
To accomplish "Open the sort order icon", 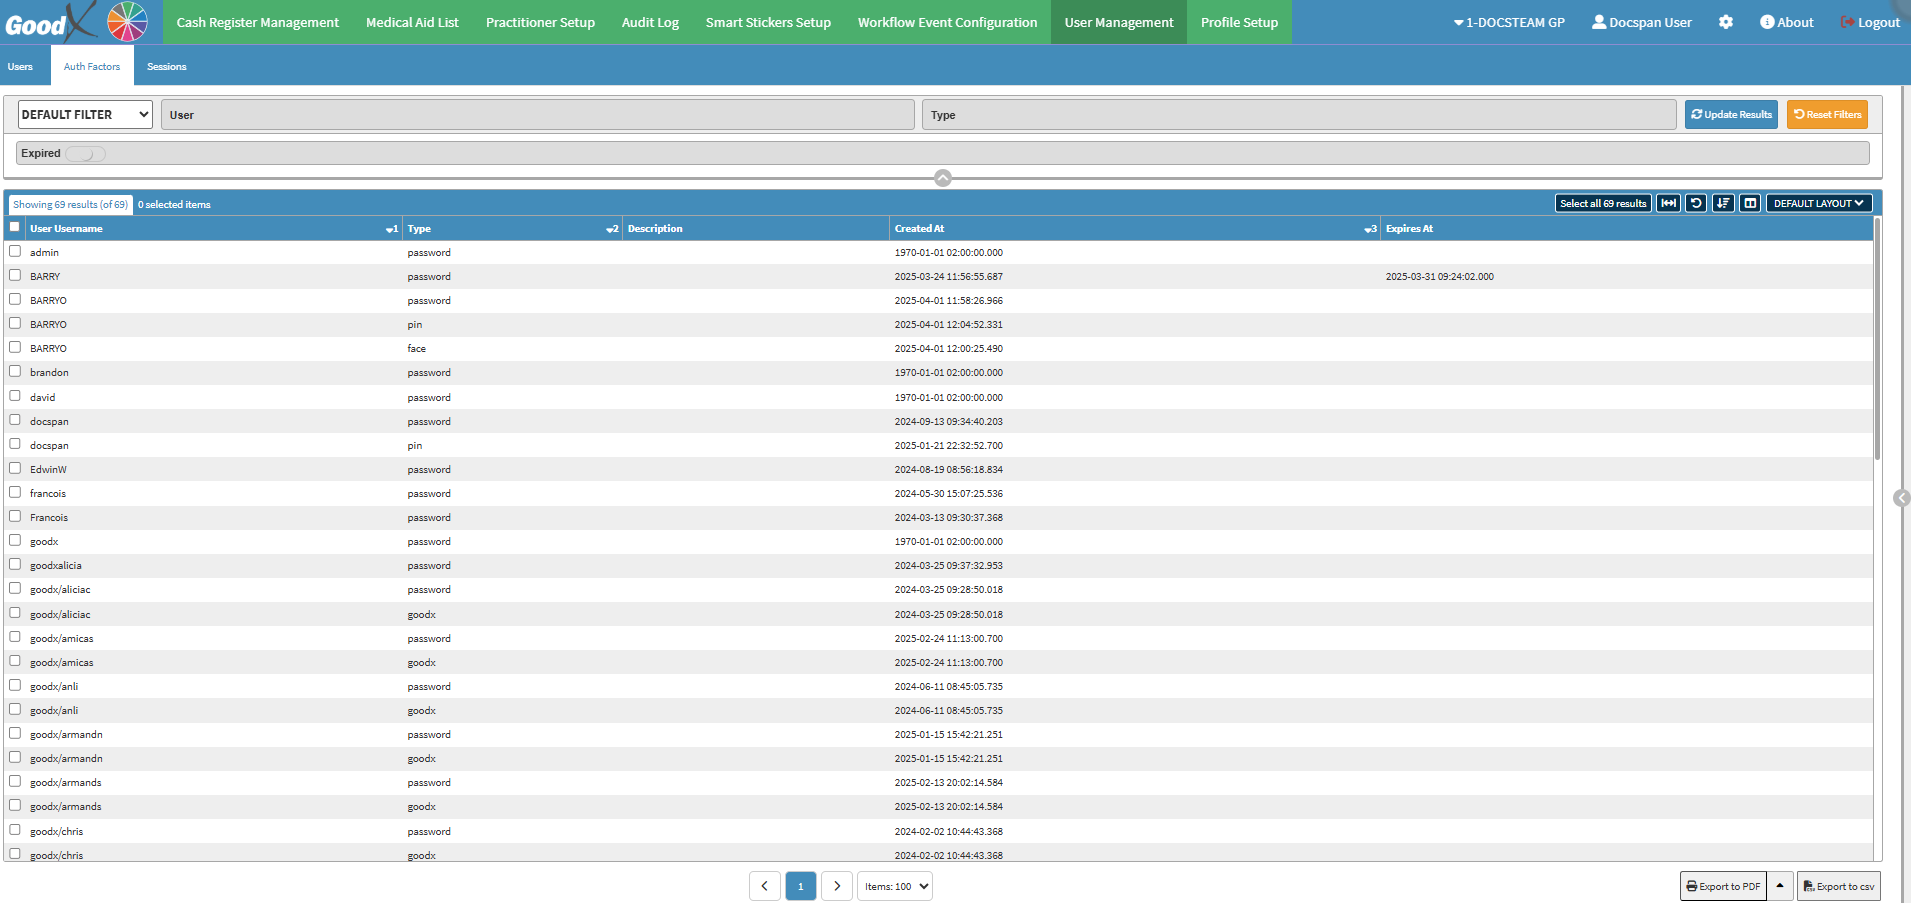I will 1723,203.
